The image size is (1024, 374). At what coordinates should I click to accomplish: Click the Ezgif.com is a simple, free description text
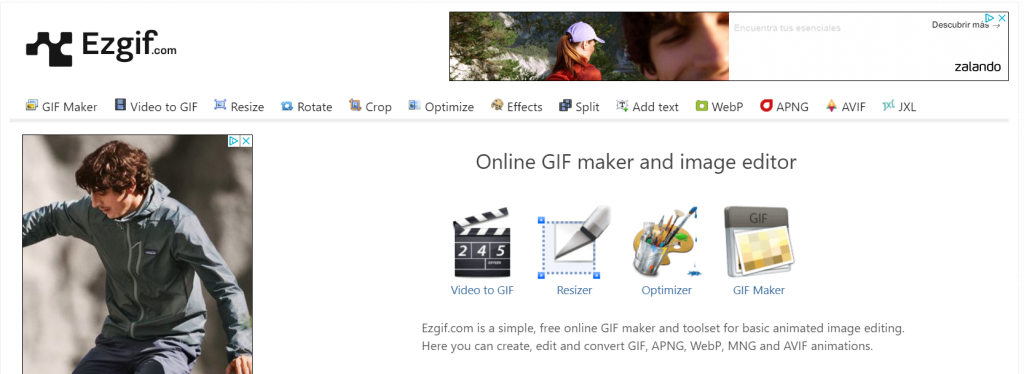pyautogui.click(x=663, y=337)
